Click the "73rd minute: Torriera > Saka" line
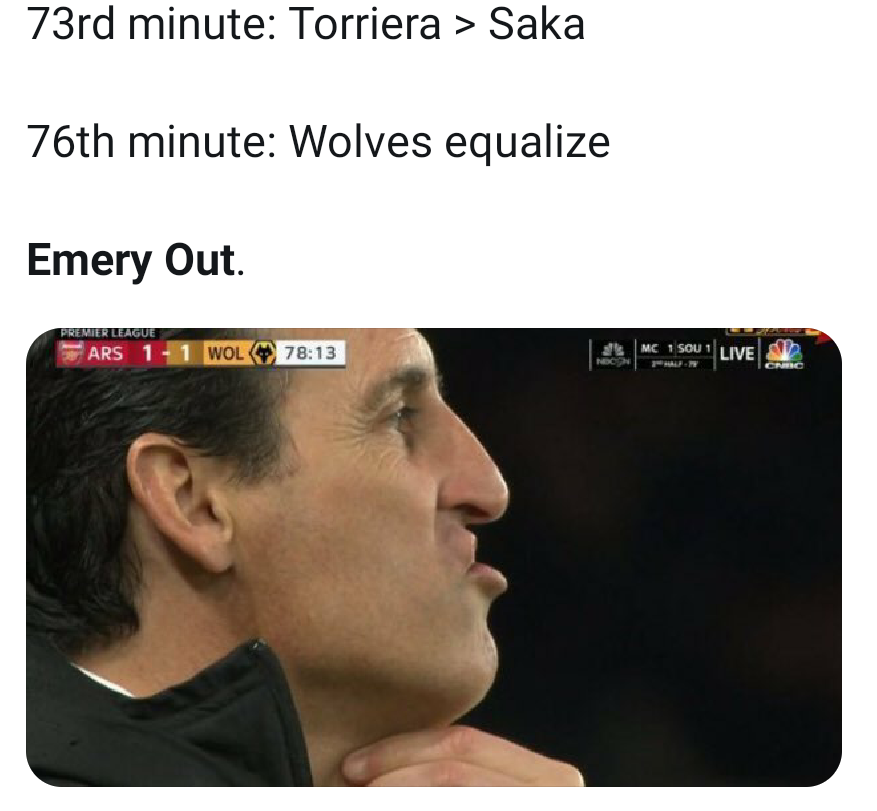This screenshot has height=811, width=877. click(306, 25)
